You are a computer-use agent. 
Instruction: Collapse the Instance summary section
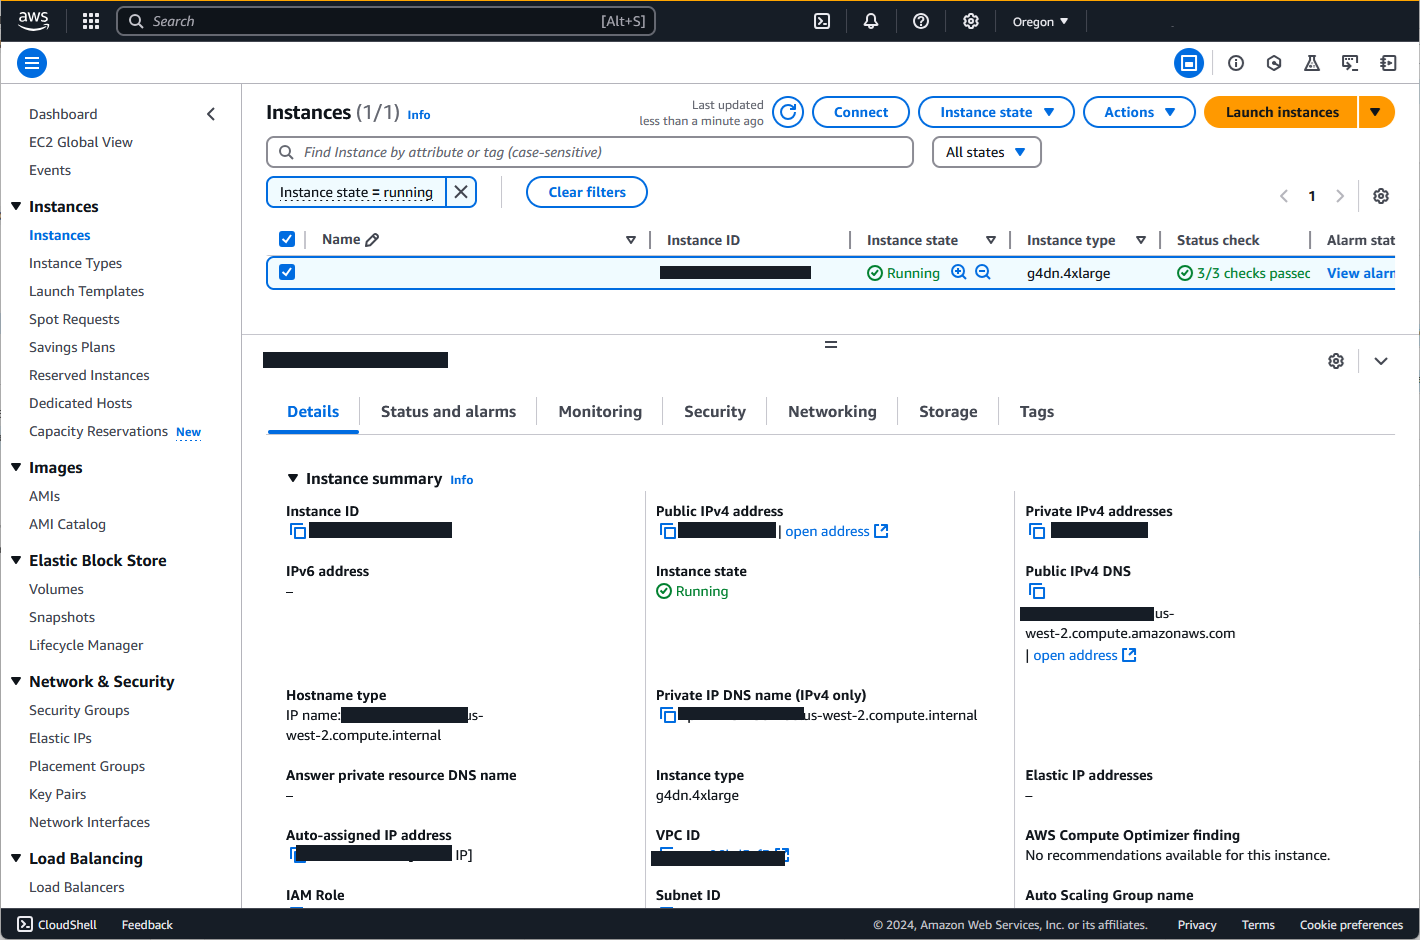tap(293, 479)
